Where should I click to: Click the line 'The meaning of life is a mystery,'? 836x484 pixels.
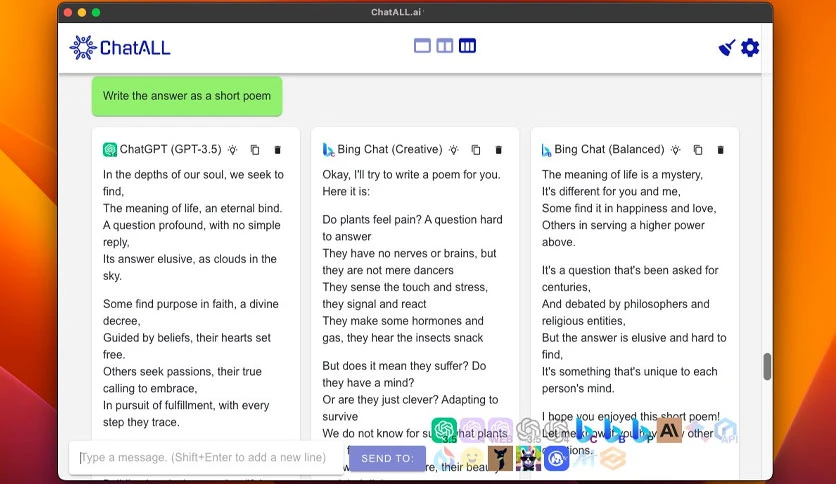[622, 174]
